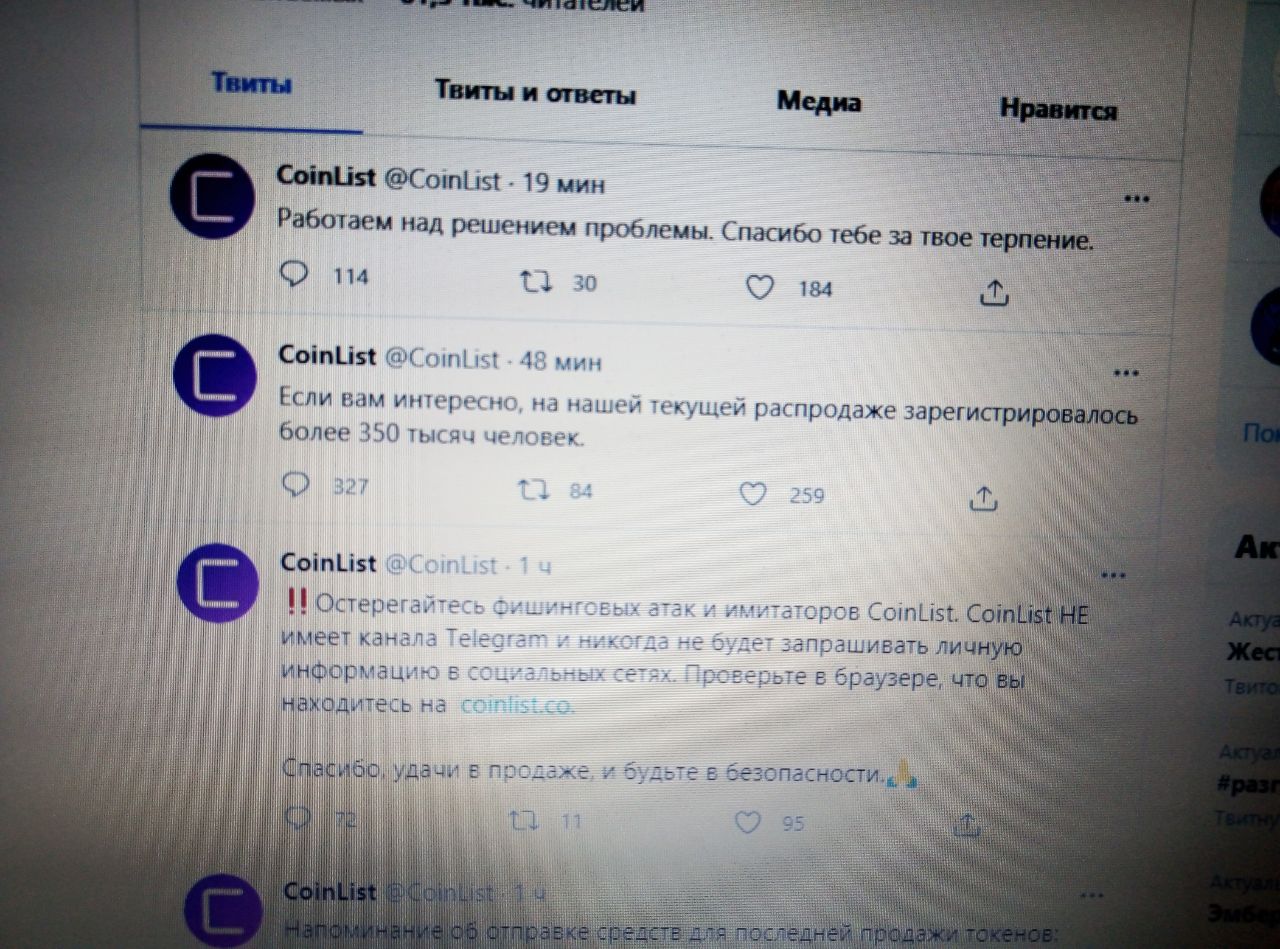1280x949 pixels.
Task: Switch to the Твиты и ответы tab
Action: point(535,94)
